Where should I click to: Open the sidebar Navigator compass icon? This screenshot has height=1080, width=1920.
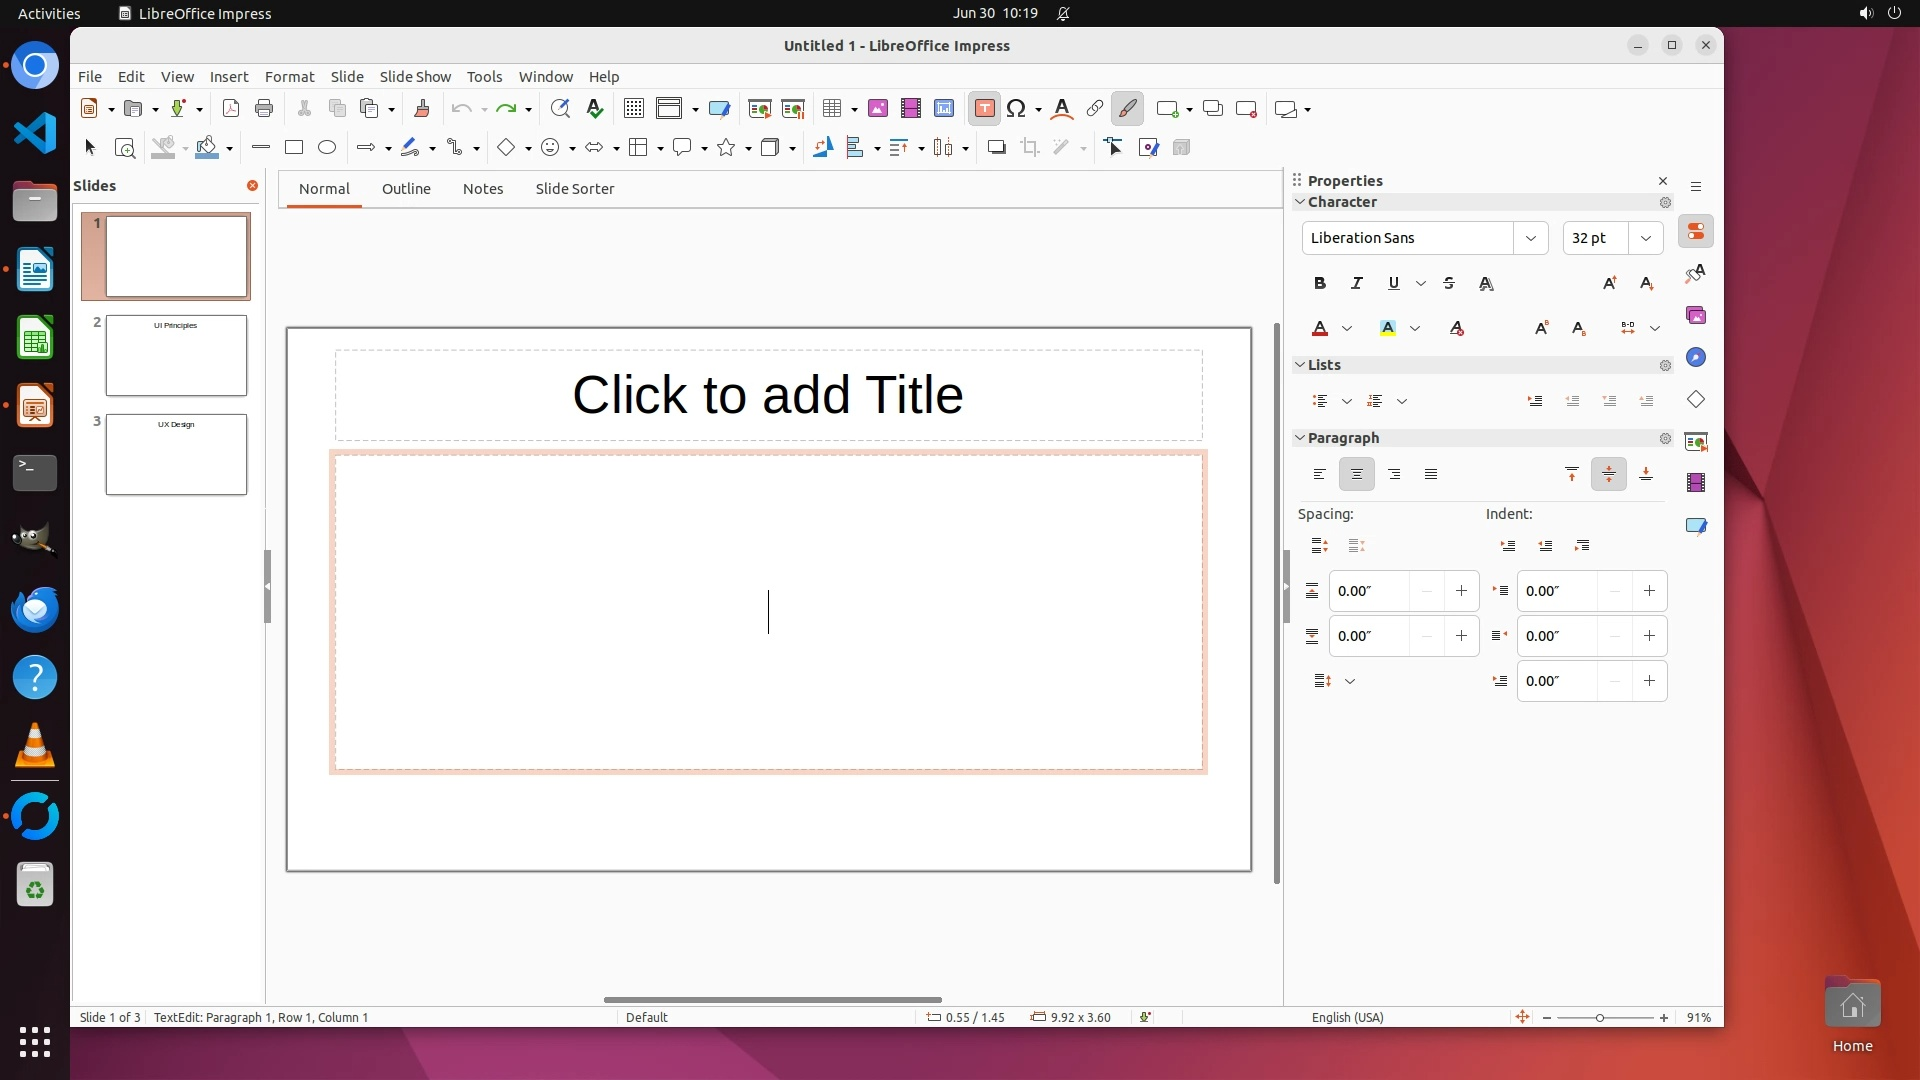(x=1696, y=358)
